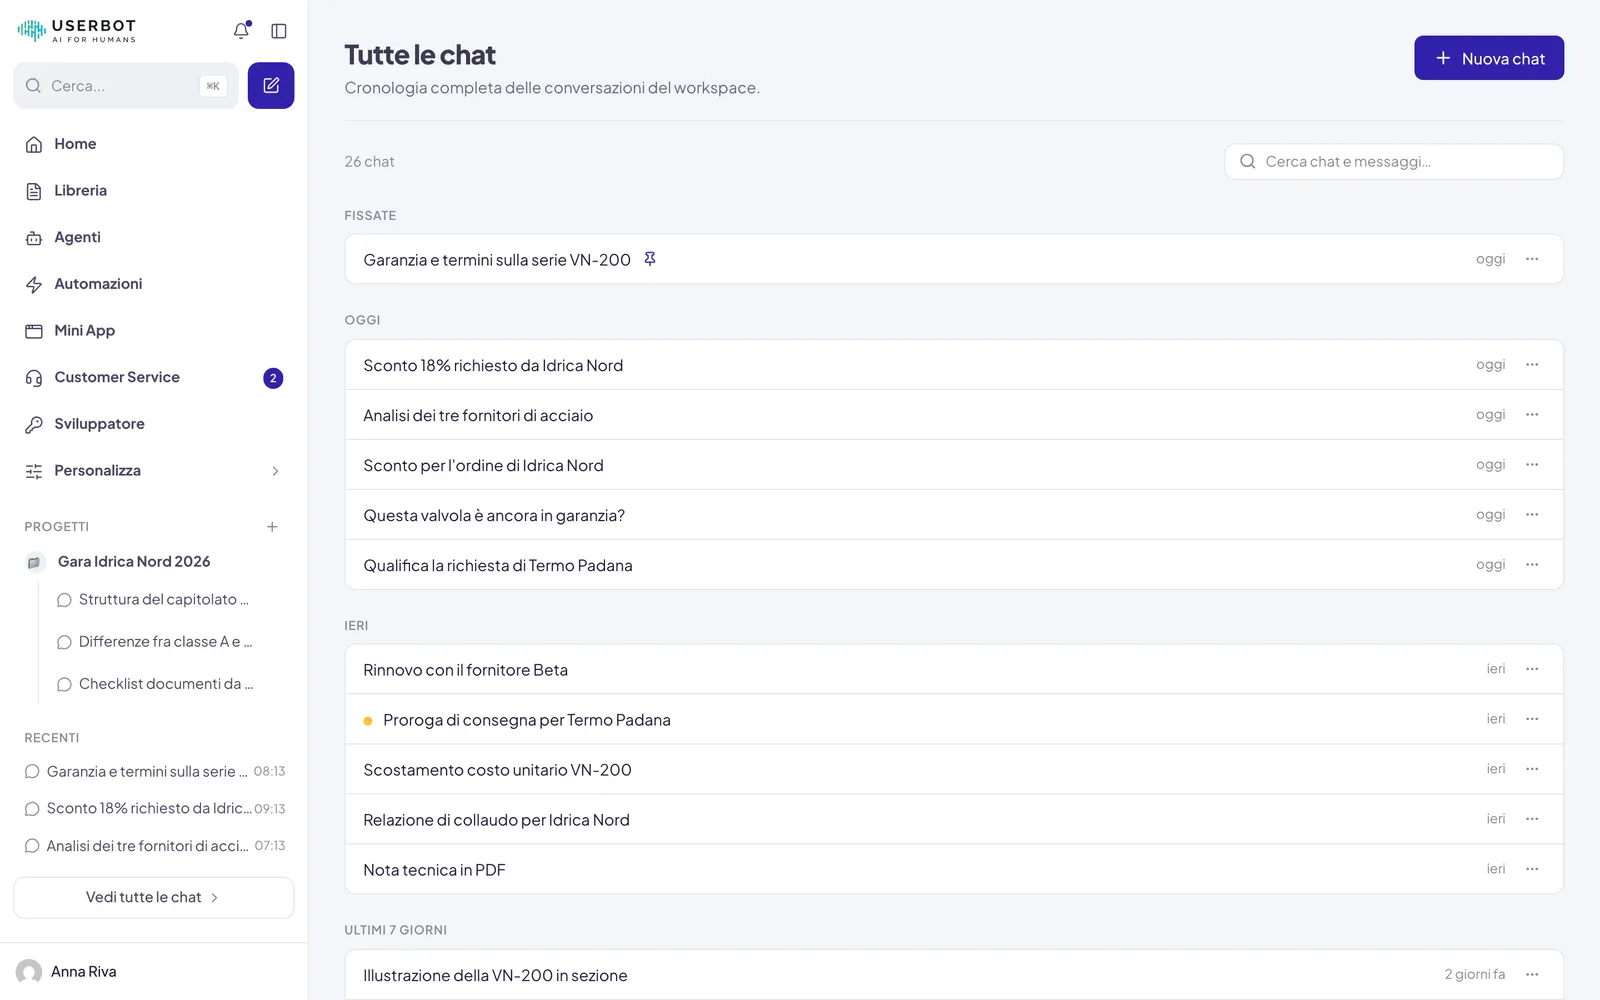Open more options for Proroga di consegna chat
The image size is (1600, 1000).
[x=1532, y=719]
